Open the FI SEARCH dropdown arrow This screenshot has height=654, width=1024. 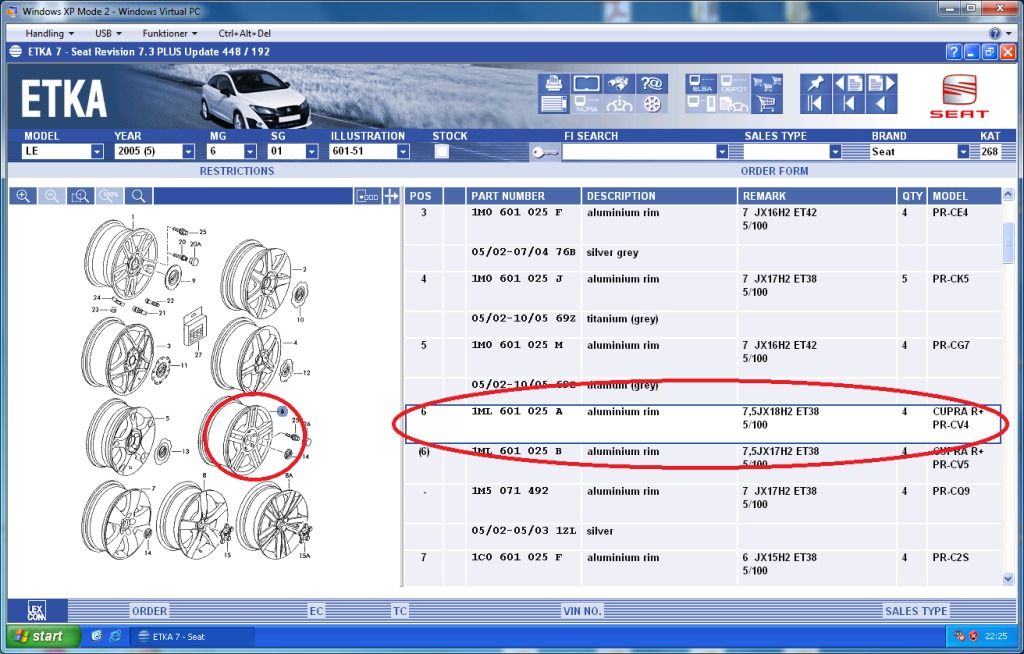click(x=722, y=152)
